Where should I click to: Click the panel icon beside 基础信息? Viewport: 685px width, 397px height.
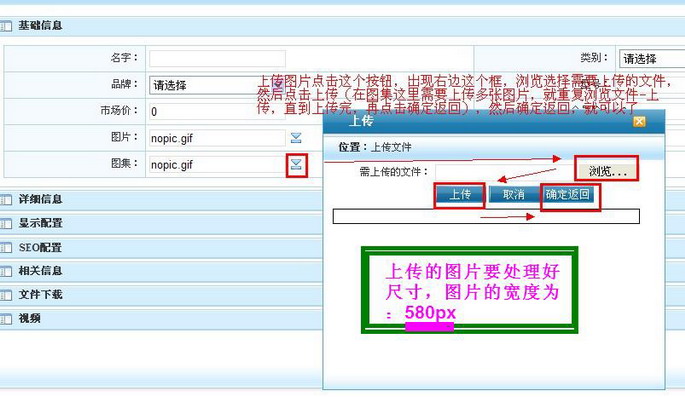(6, 26)
